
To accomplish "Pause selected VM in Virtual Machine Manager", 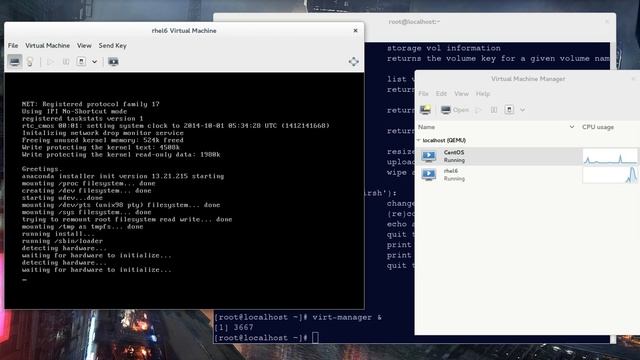I will [x=494, y=110].
